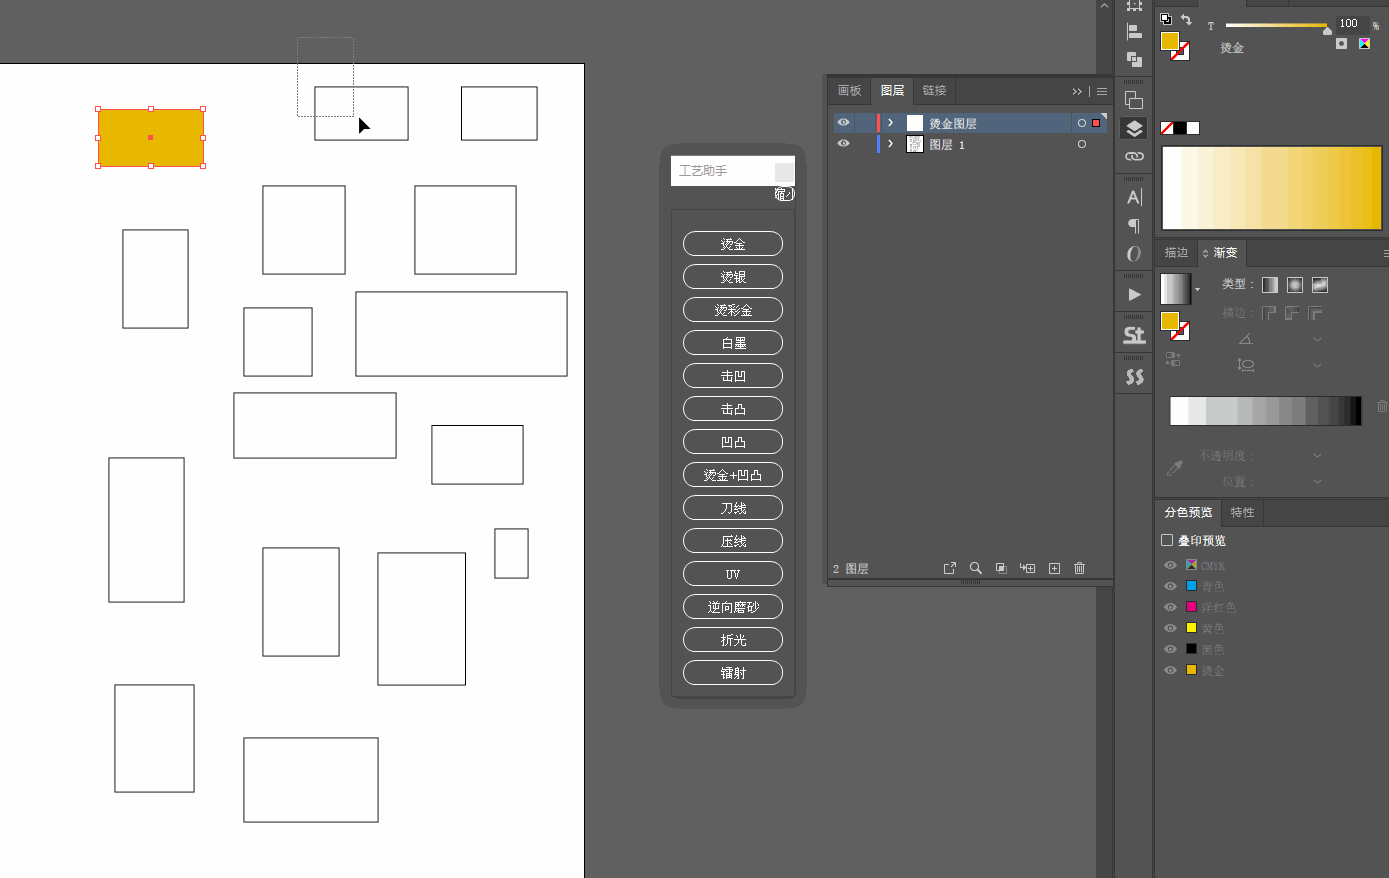Select linear gradient type icon
This screenshot has width=1389, height=878.
[x=1270, y=285]
